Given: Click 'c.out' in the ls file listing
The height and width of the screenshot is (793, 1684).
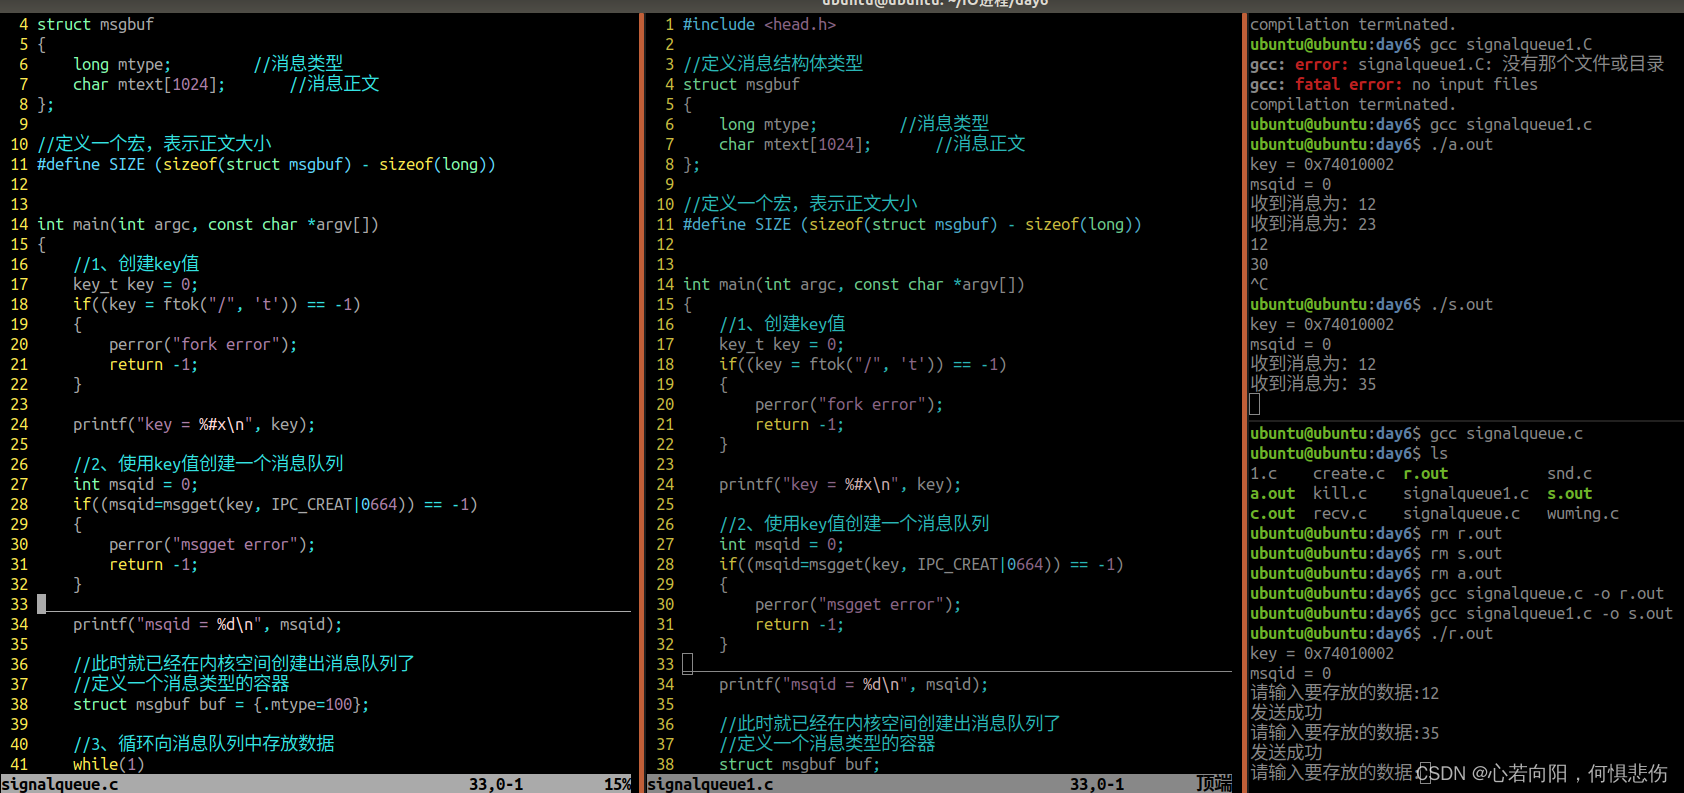Looking at the screenshot, I should 1272,513.
